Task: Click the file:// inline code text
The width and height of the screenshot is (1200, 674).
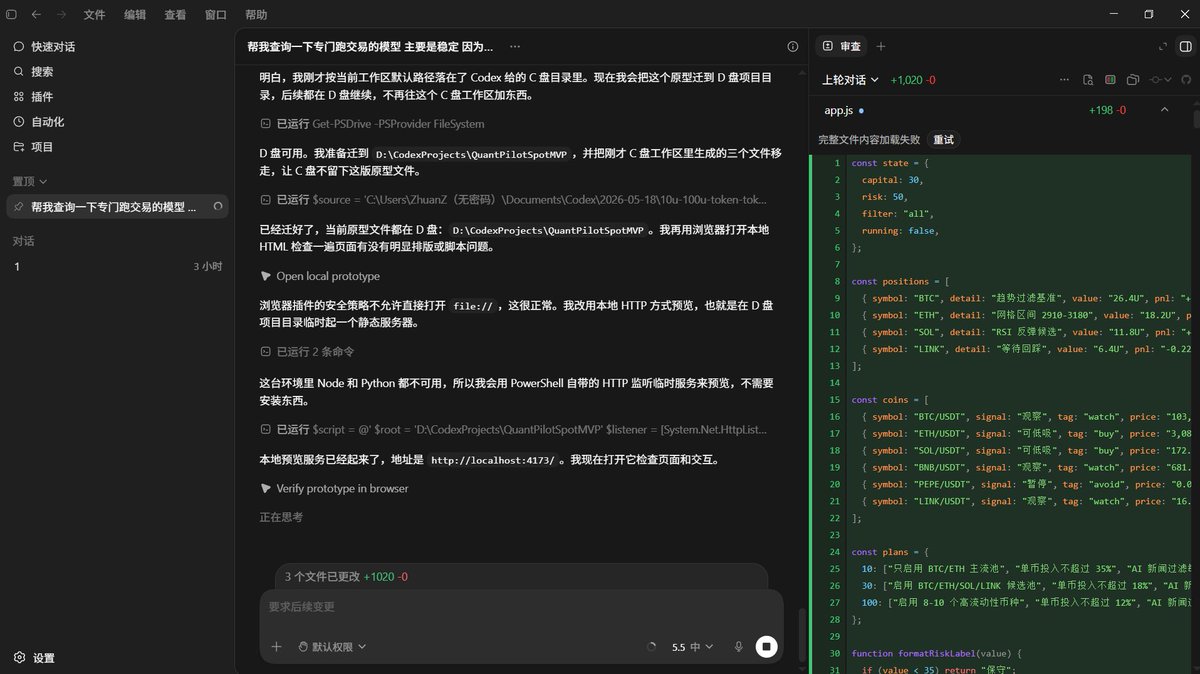Action: (473, 307)
